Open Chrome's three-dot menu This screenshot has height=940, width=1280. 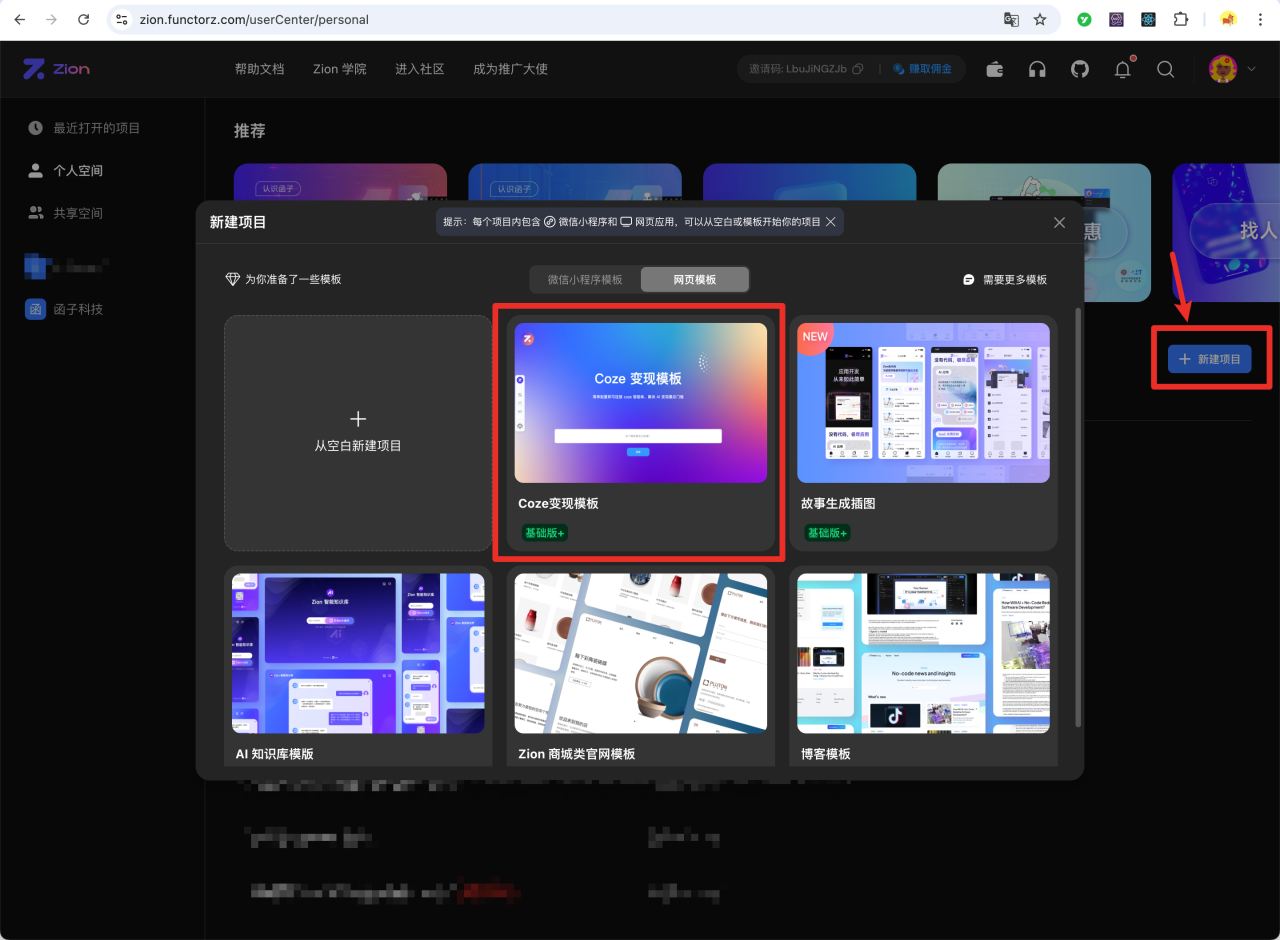[1262, 19]
